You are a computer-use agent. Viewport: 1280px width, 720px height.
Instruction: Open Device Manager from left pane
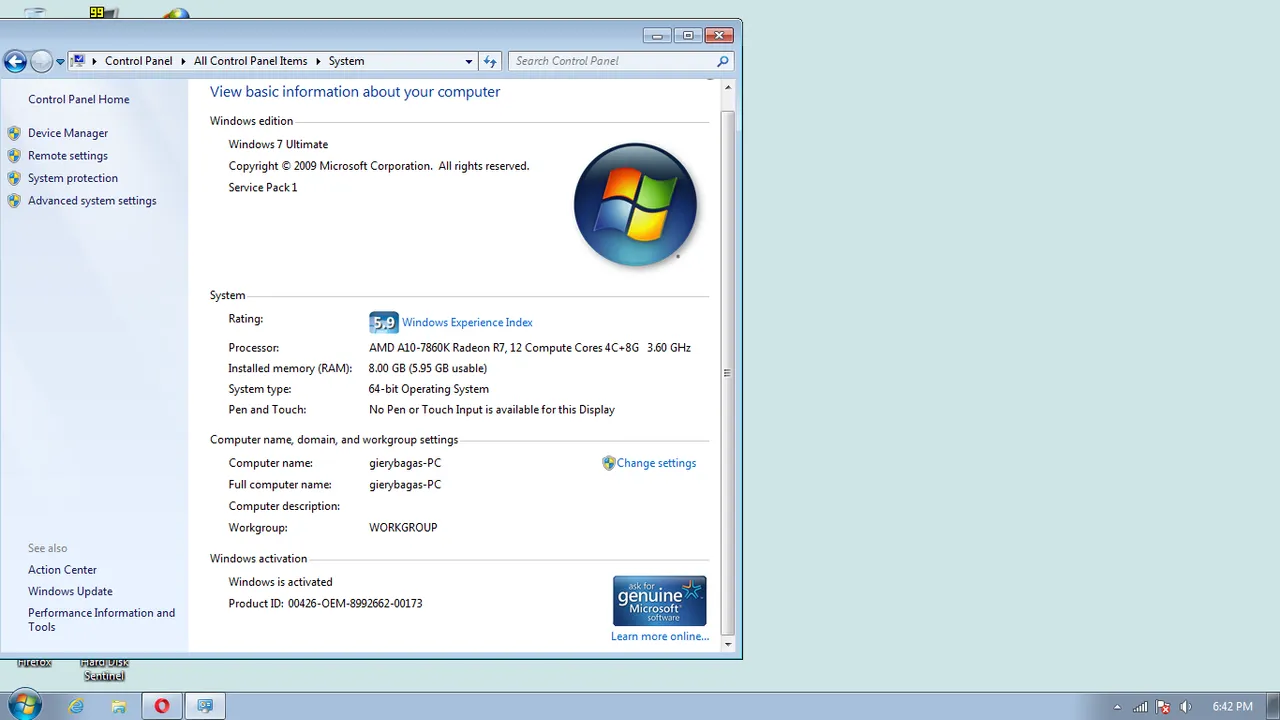point(68,133)
